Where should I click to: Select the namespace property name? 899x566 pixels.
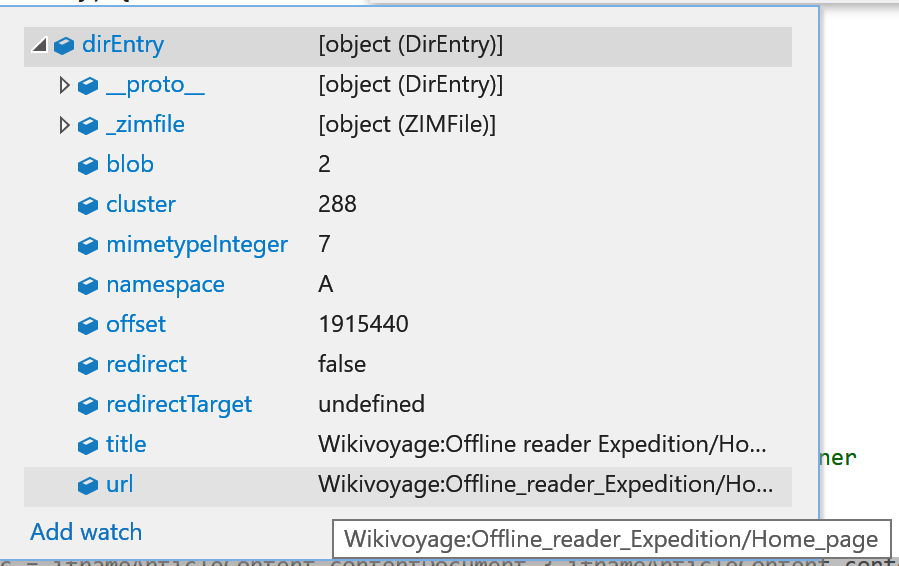click(165, 285)
